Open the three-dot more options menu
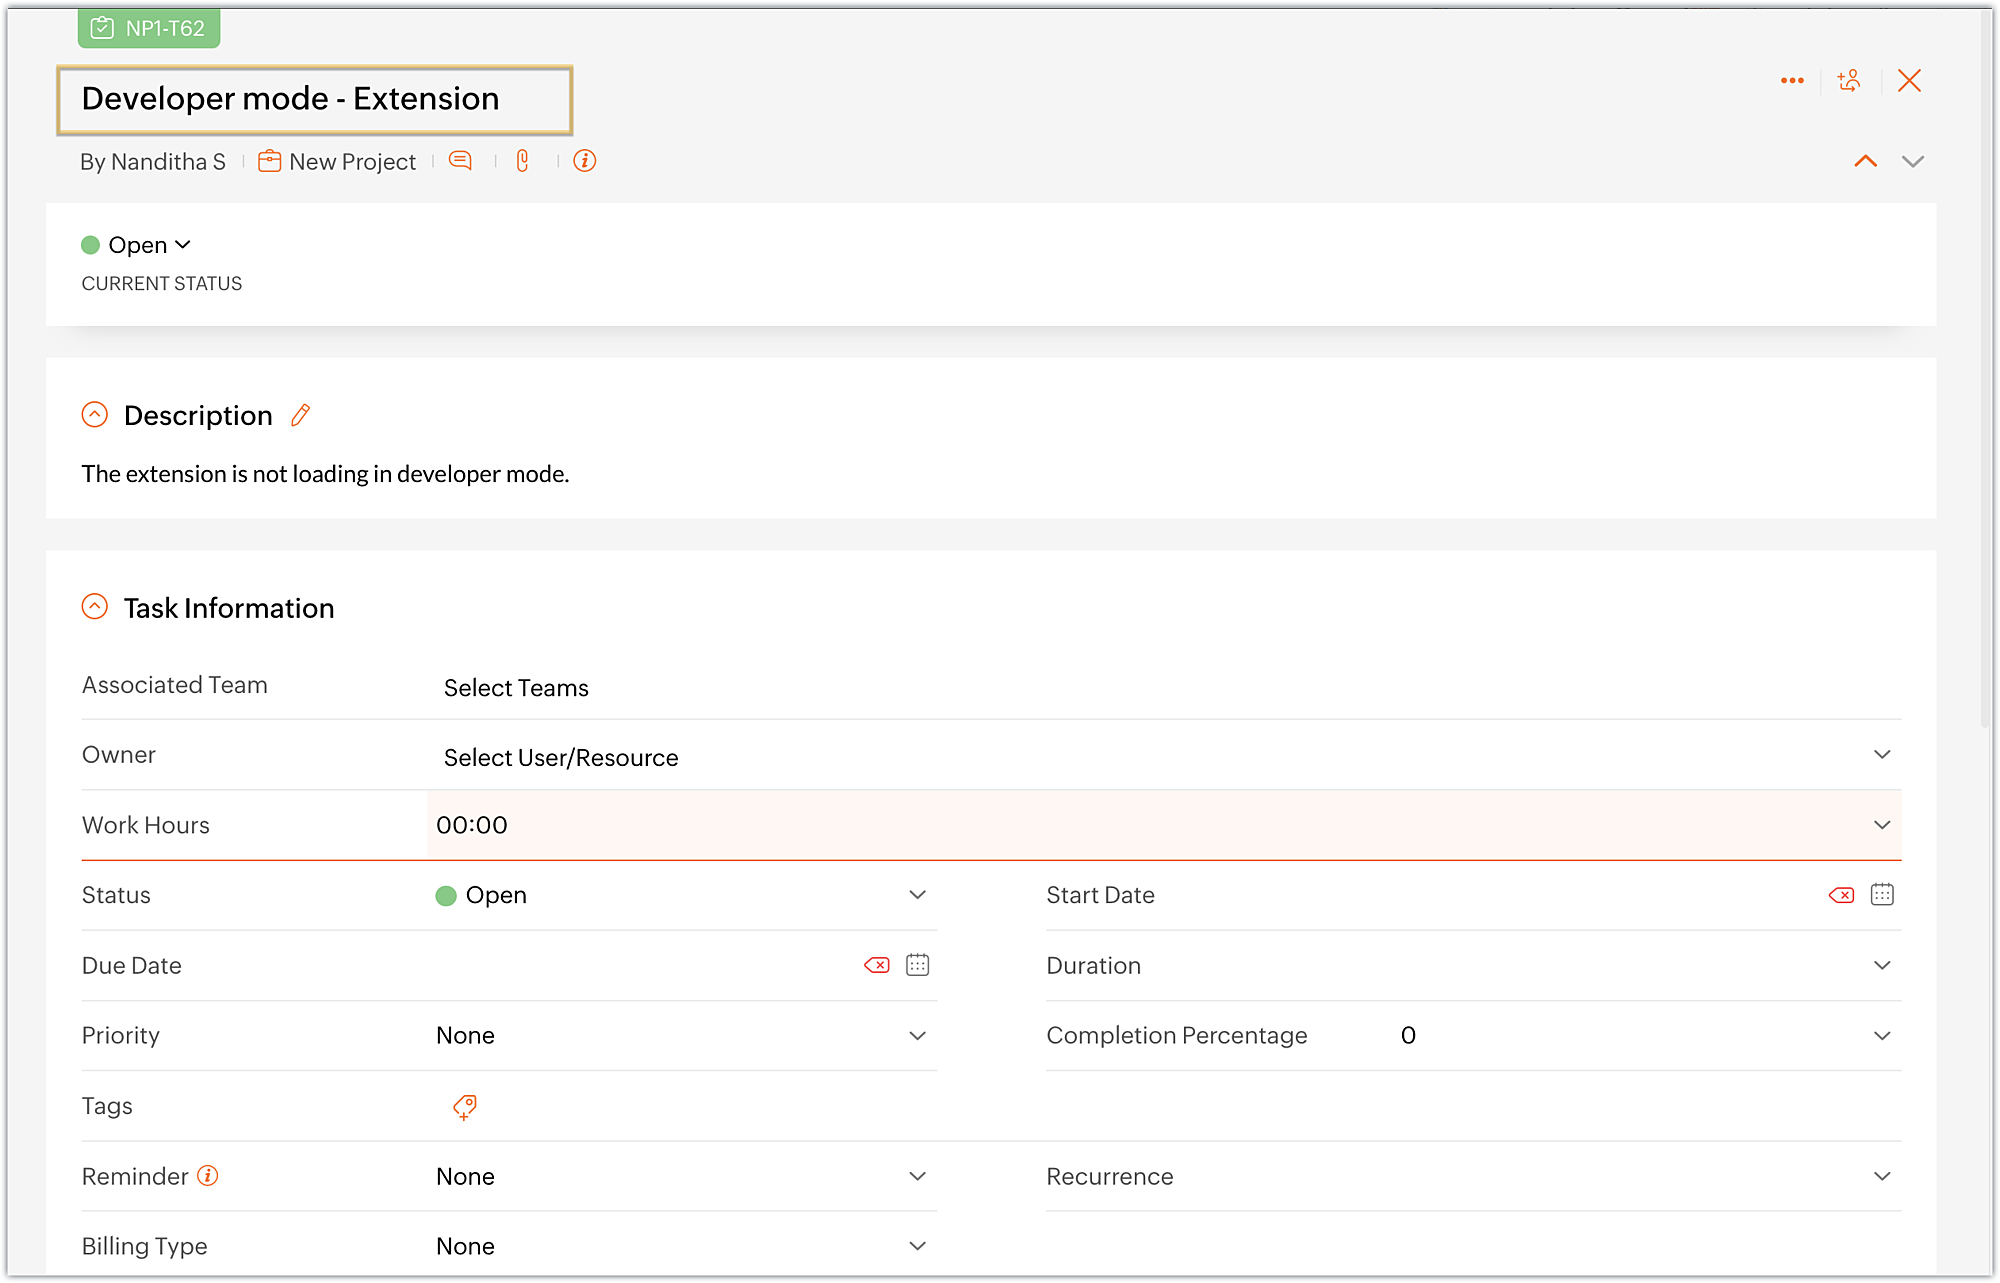 pyautogui.click(x=1792, y=81)
